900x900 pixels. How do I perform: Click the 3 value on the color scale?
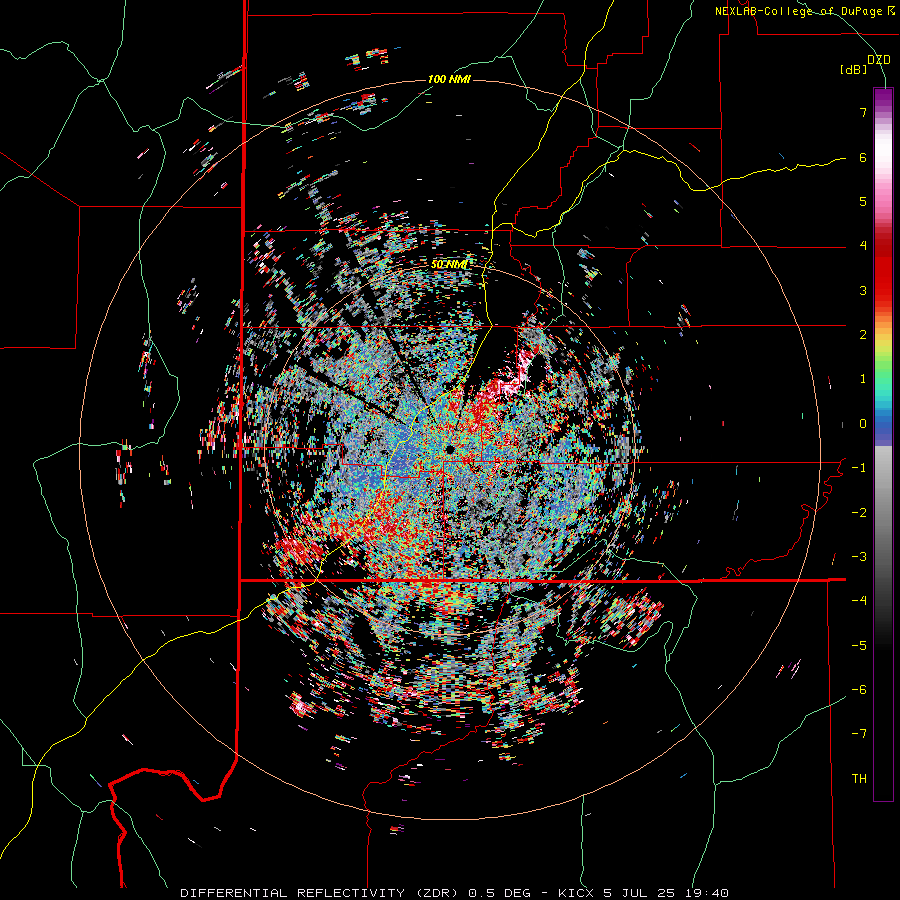tap(863, 290)
